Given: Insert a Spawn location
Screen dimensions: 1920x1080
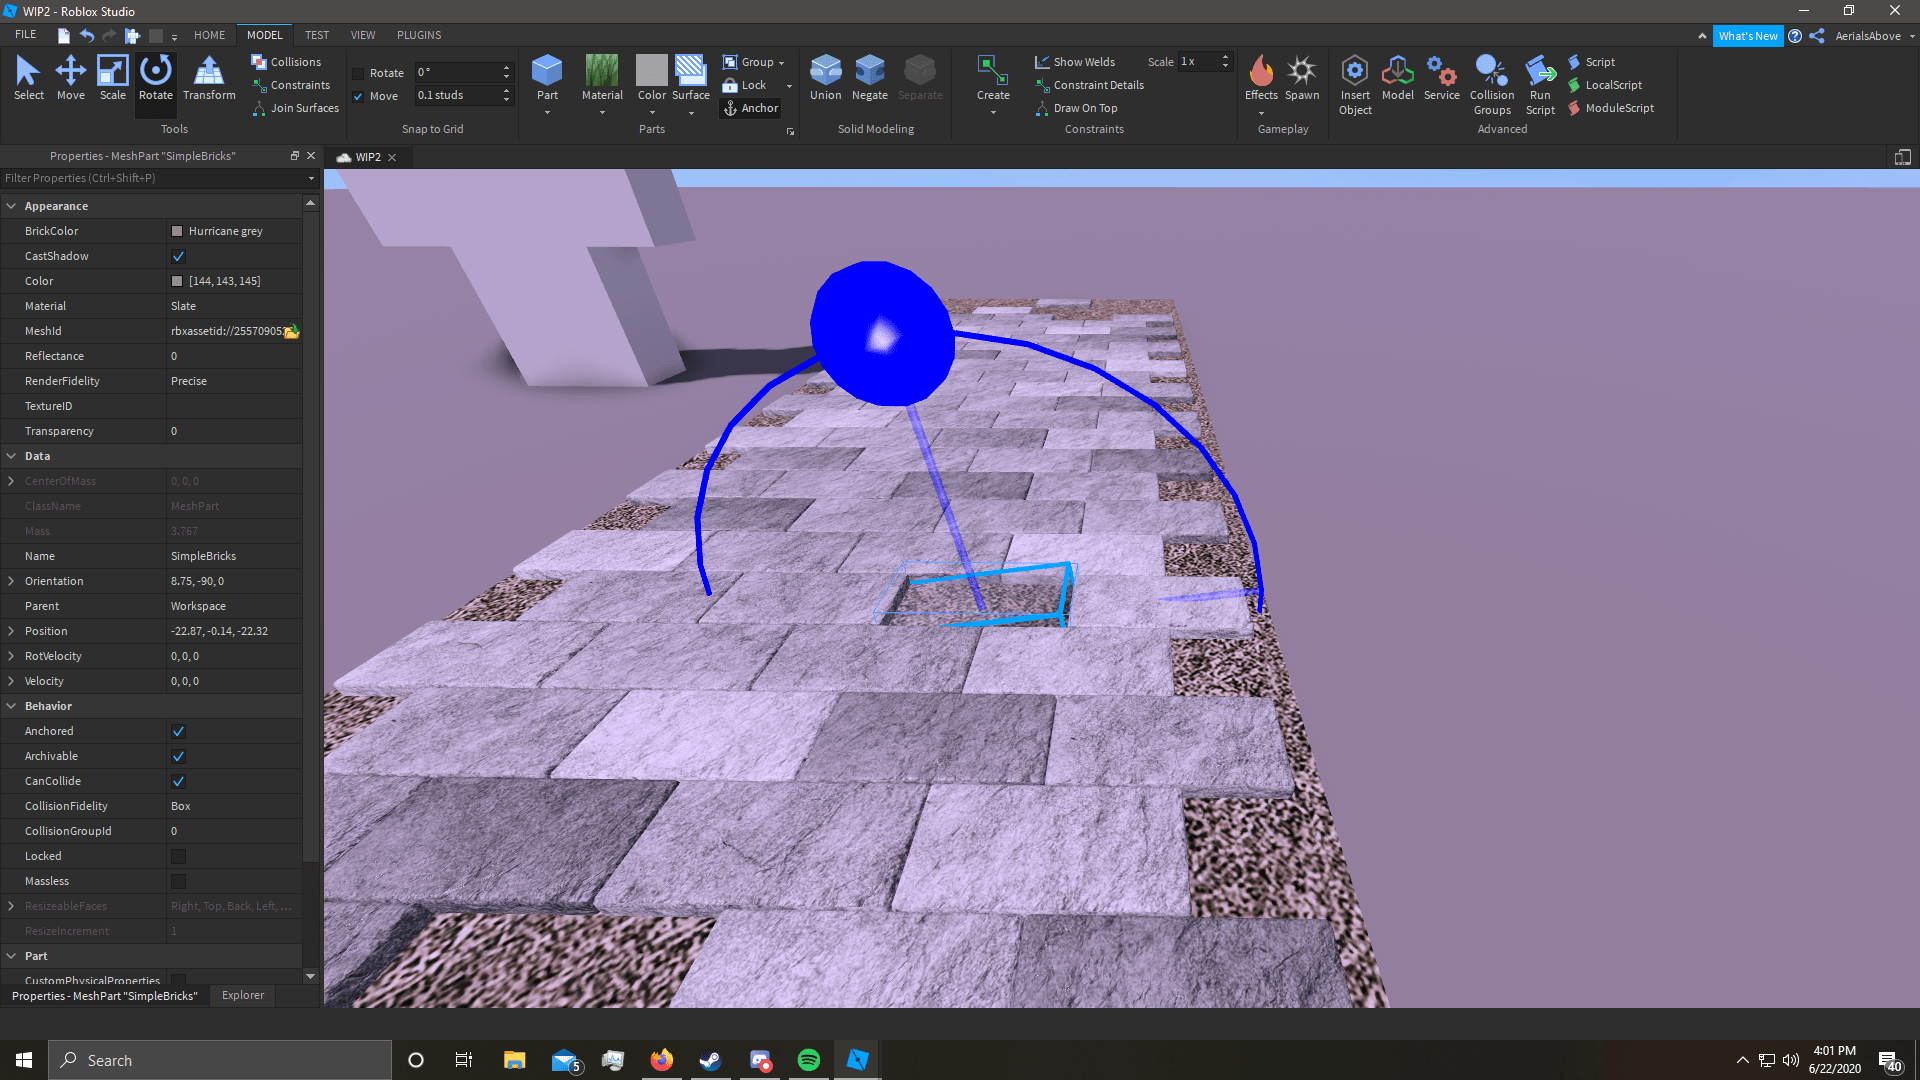Looking at the screenshot, I should point(1302,78).
